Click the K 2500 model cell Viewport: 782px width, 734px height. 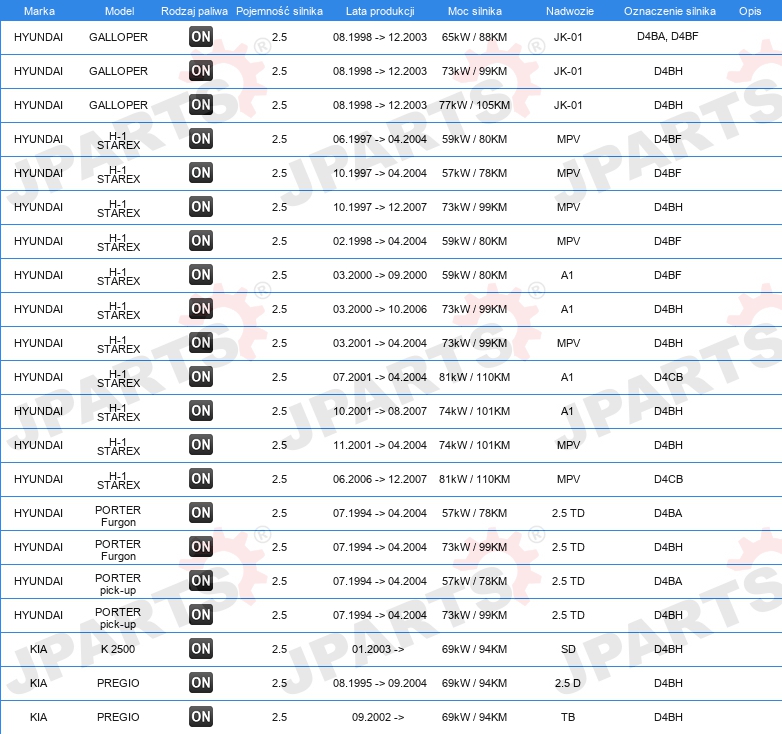click(x=118, y=649)
